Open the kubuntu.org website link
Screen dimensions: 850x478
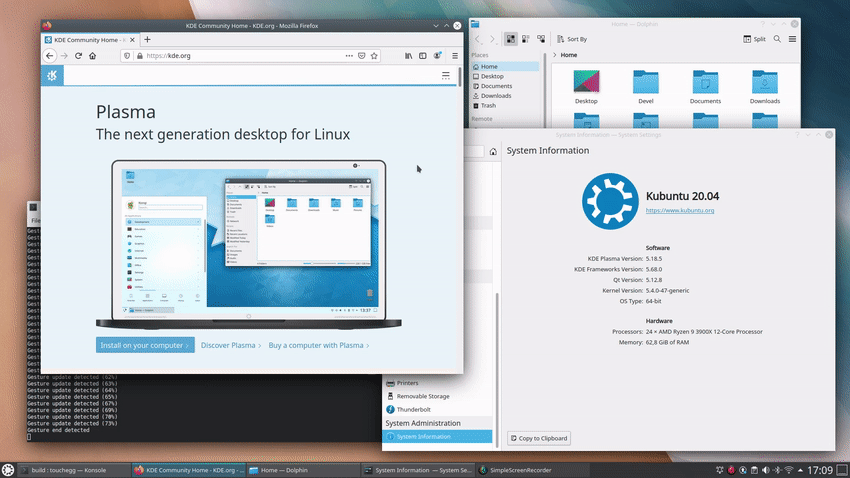(680, 210)
